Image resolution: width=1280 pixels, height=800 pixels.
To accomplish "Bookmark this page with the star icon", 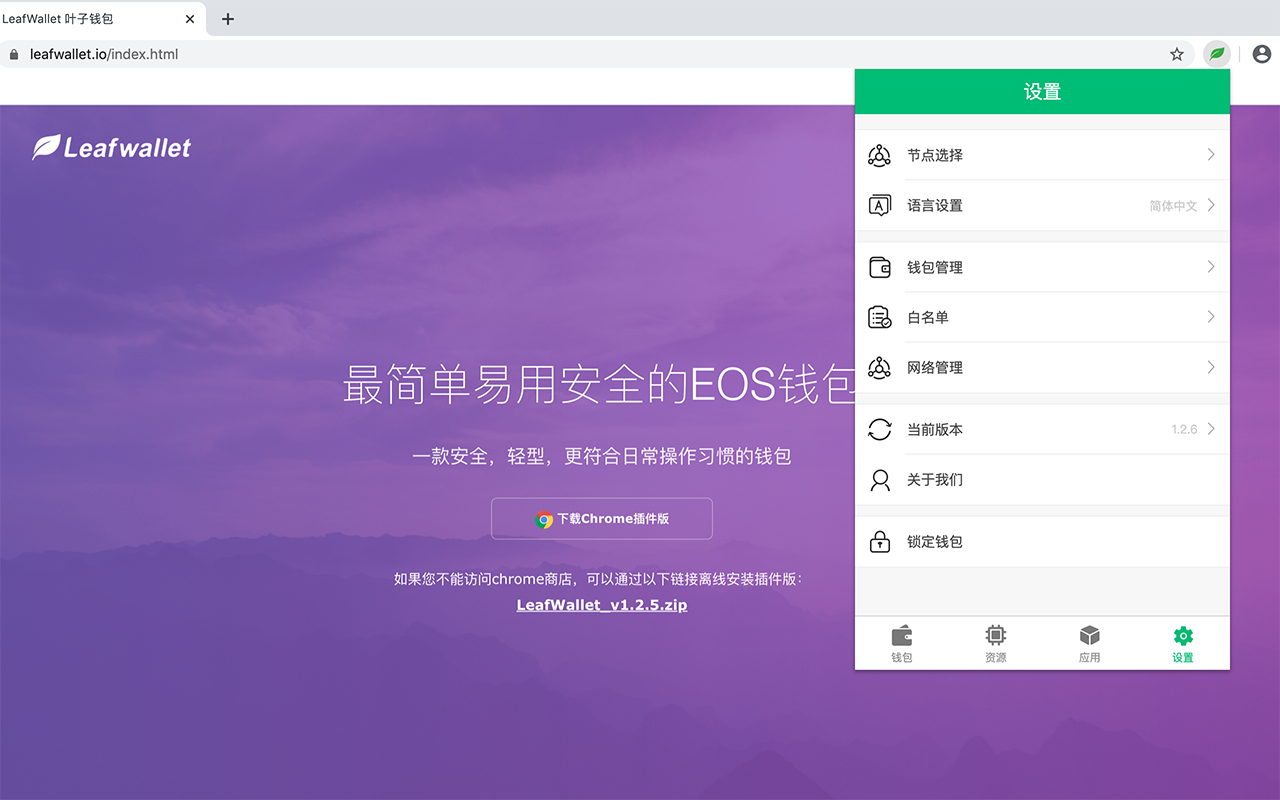I will [x=1177, y=54].
